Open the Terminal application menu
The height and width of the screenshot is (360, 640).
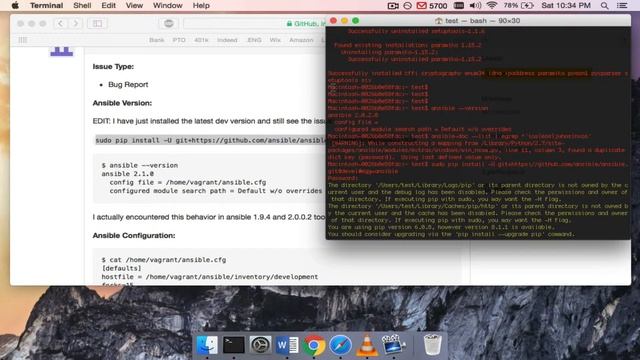47,5
